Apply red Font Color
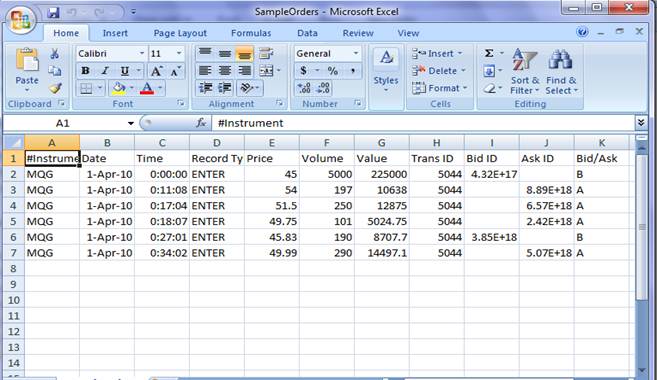 (147, 88)
